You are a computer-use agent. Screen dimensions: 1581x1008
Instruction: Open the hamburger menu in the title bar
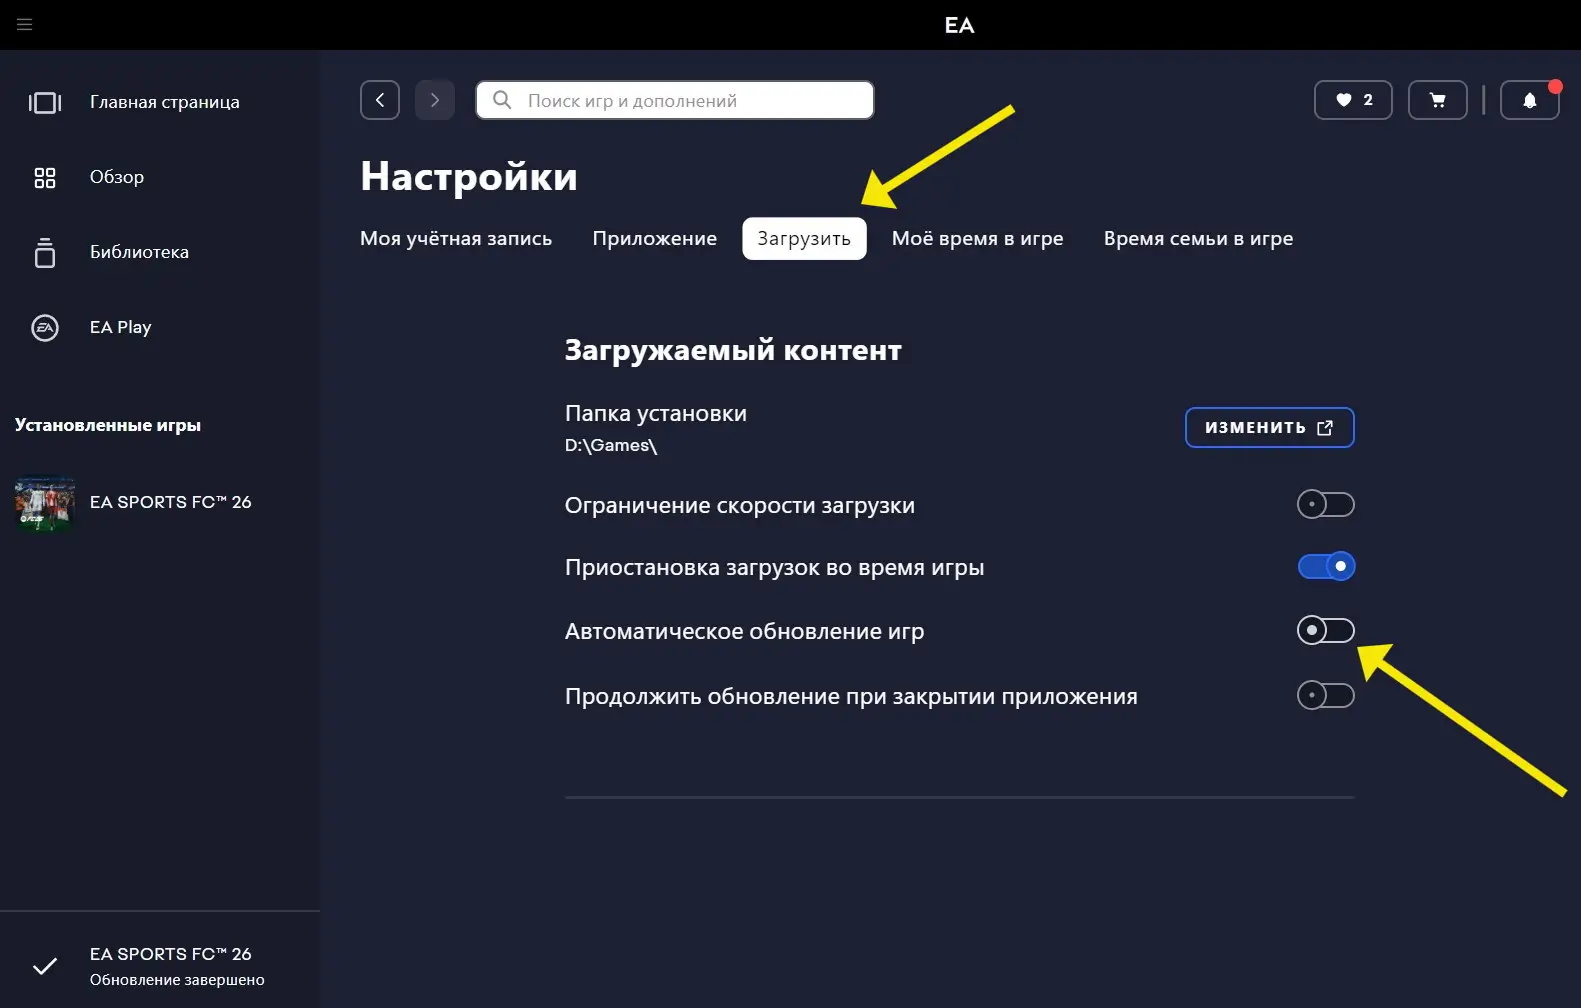point(25,25)
